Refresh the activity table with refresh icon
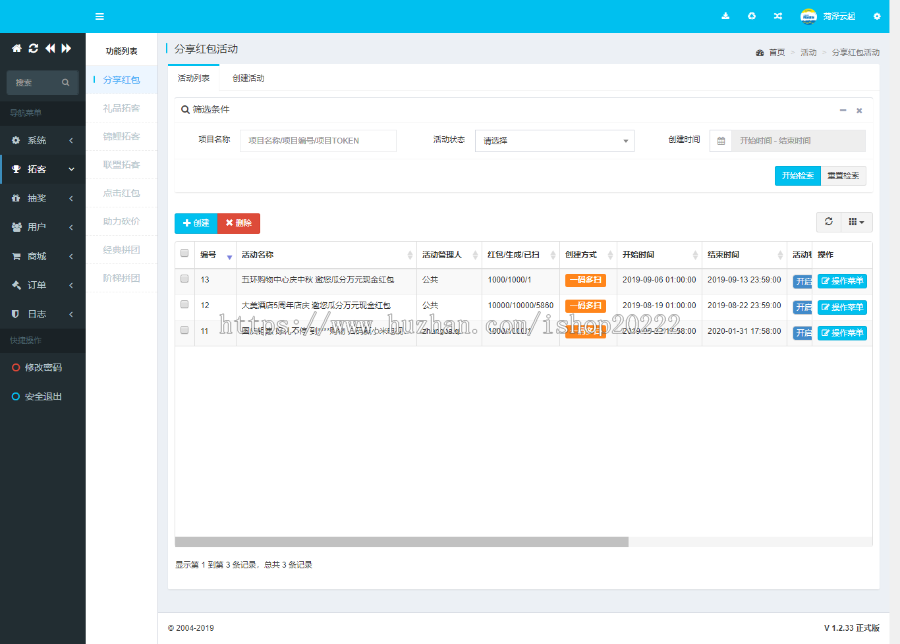 click(828, 222)
